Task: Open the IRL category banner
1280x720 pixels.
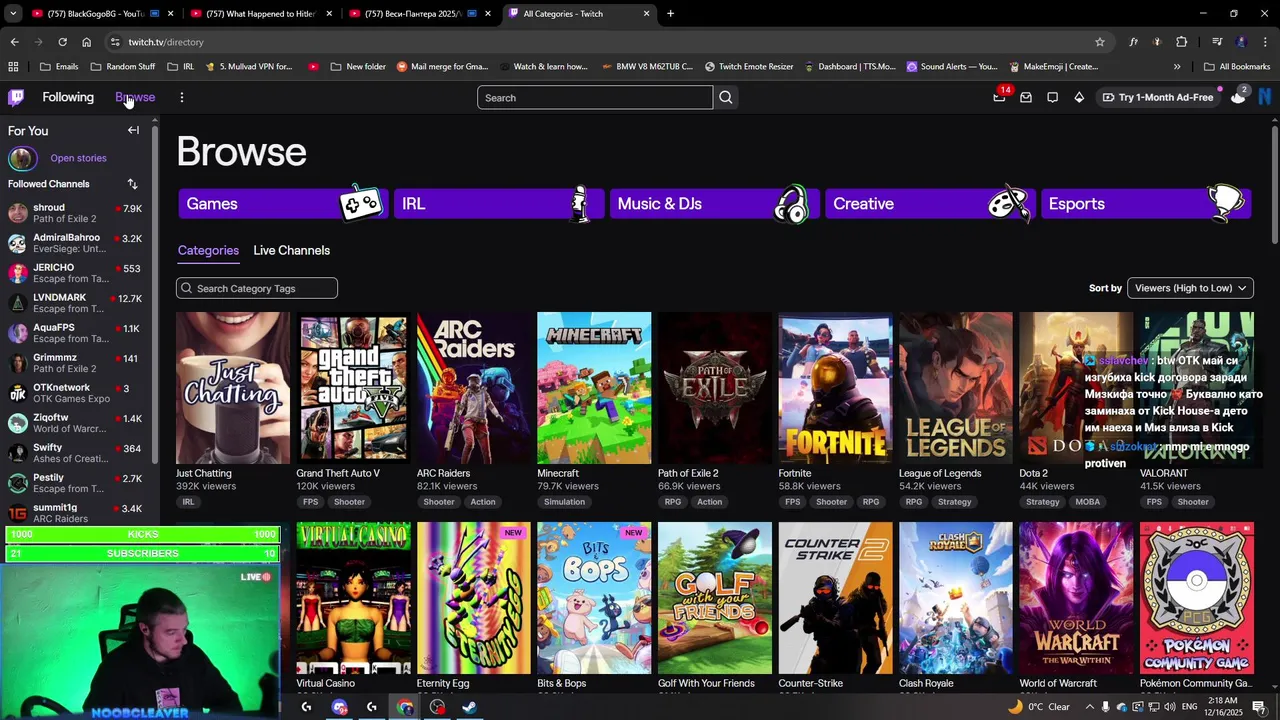Action: 499,203
